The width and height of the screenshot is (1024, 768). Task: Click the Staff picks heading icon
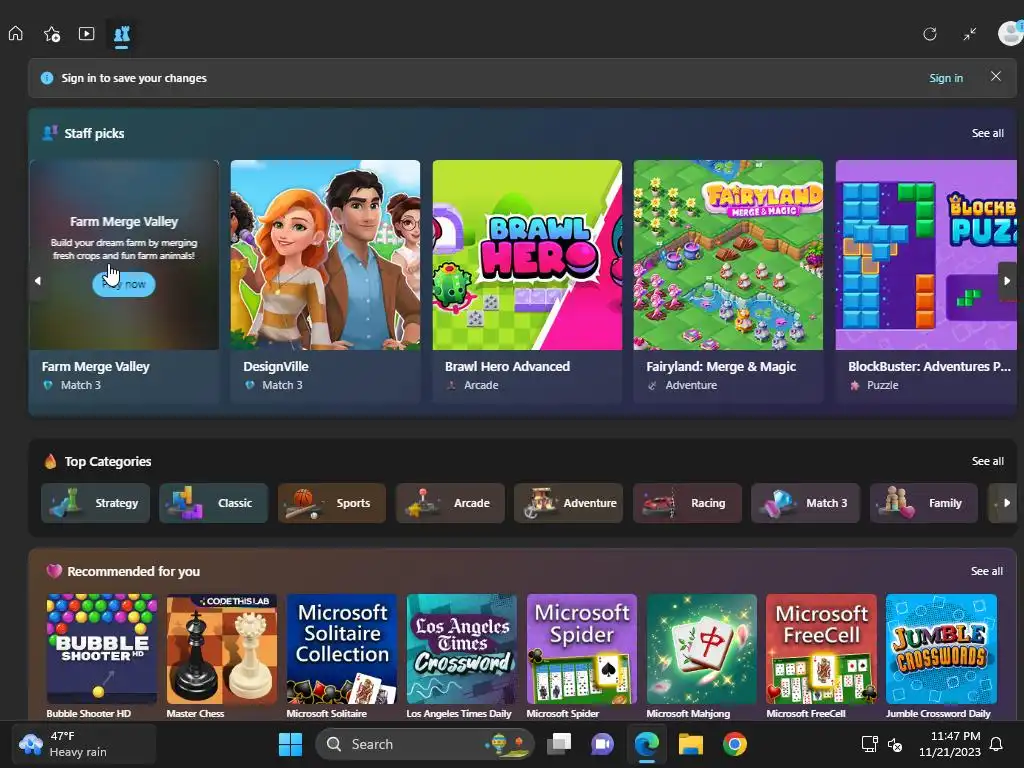(x=50, y=133)
